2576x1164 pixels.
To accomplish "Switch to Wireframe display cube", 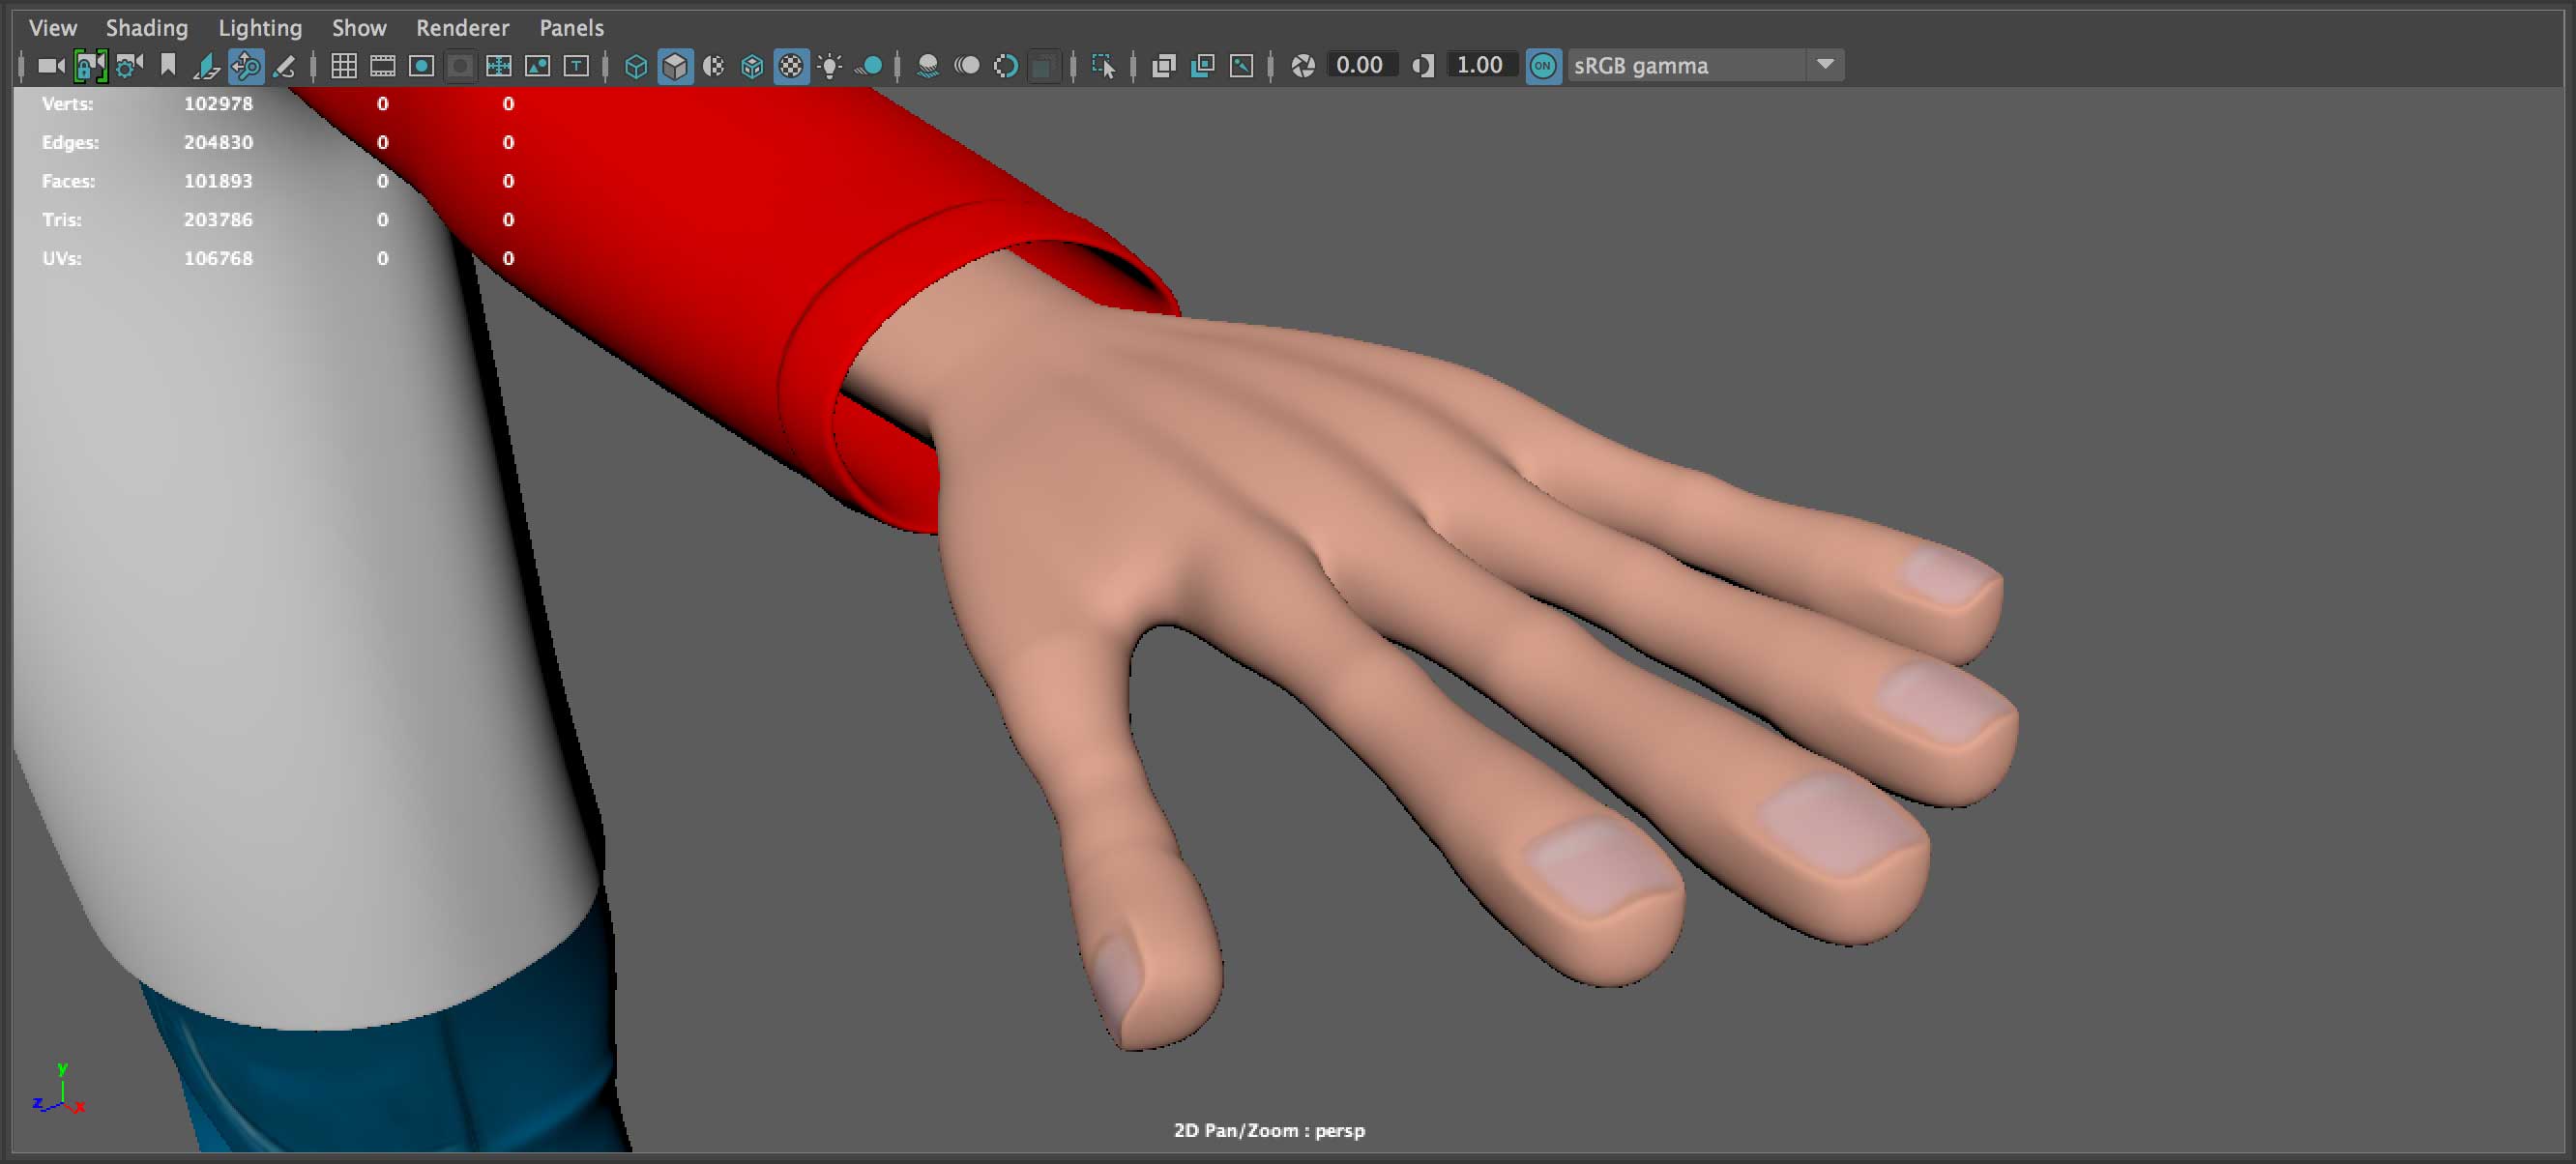I will [636, 66].
